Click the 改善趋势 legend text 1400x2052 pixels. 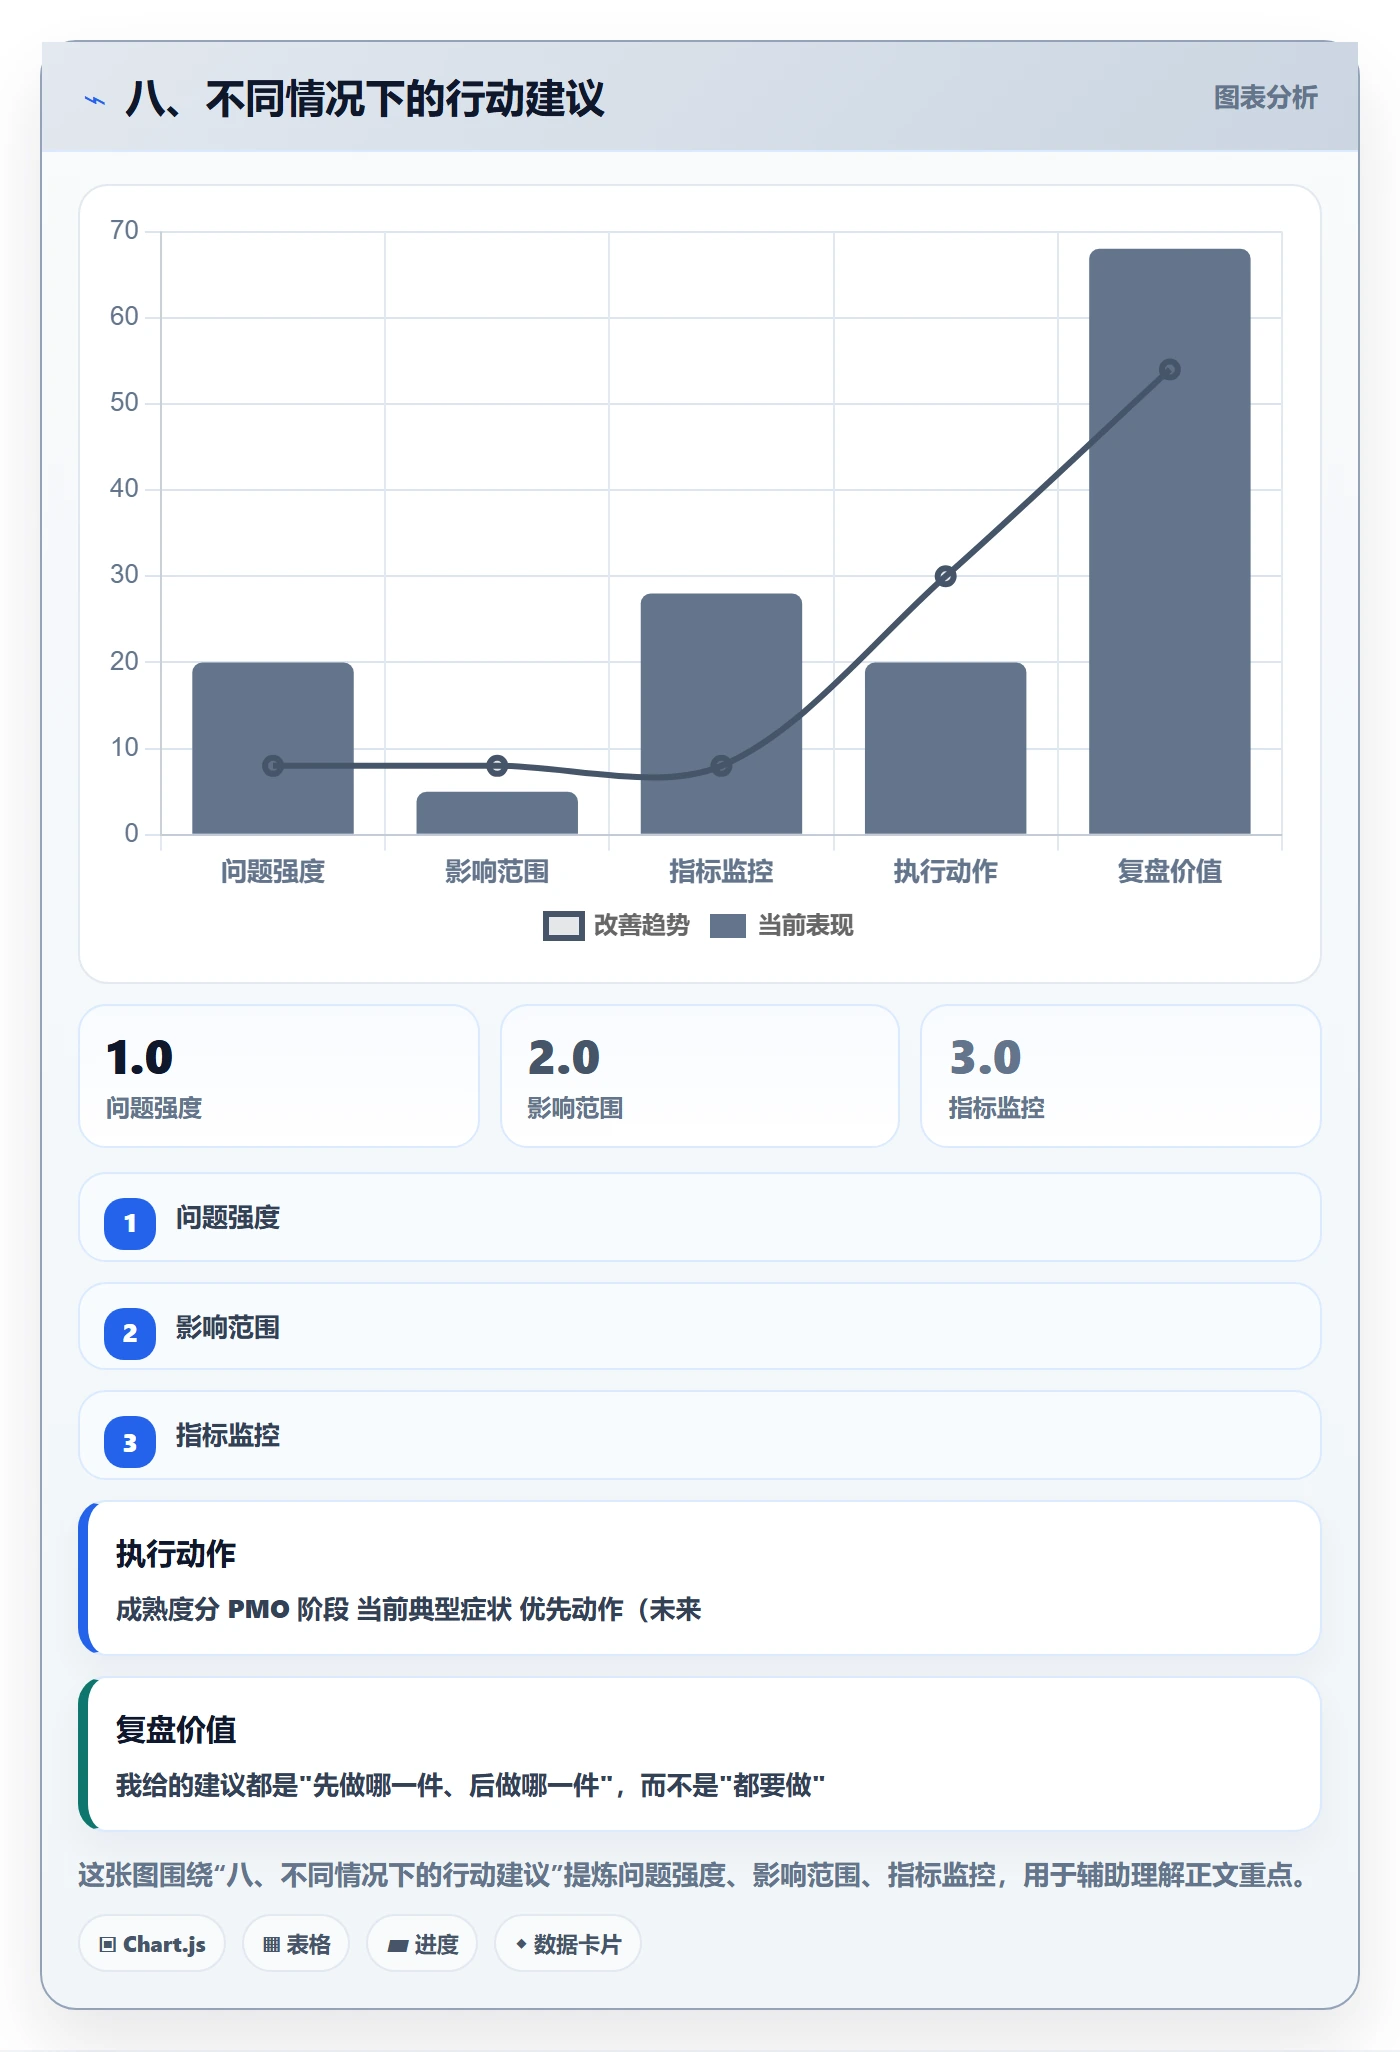pyautogui.click(x=642, y=926)
